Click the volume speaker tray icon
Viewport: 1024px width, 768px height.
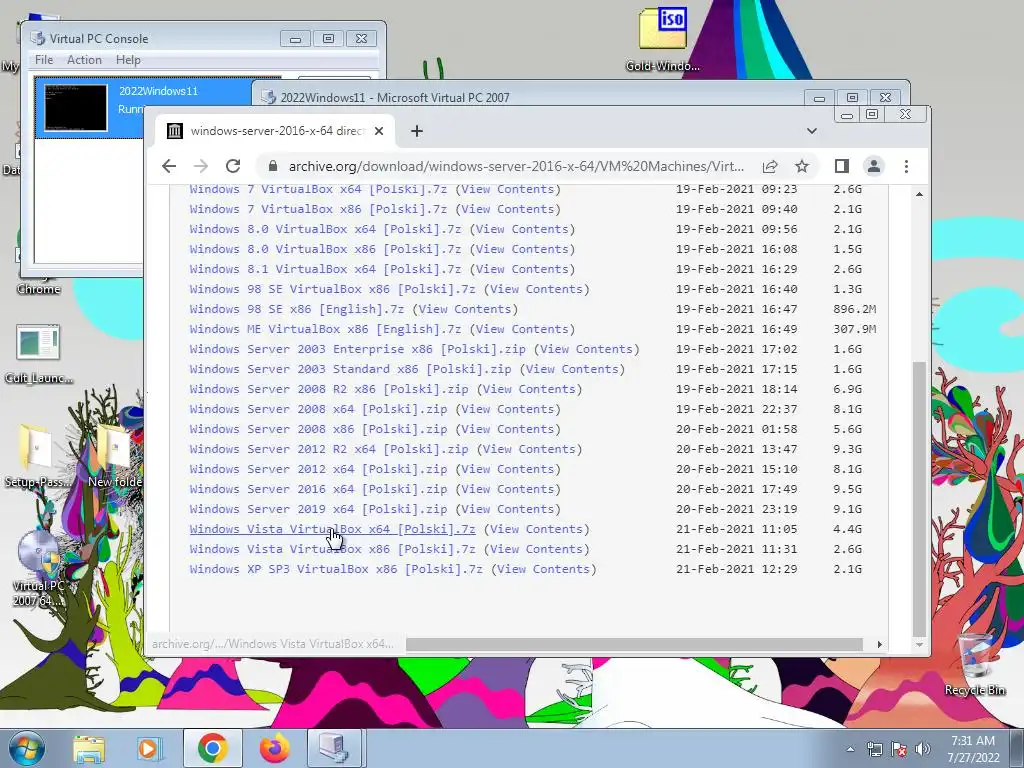click(x=923, y=750)
